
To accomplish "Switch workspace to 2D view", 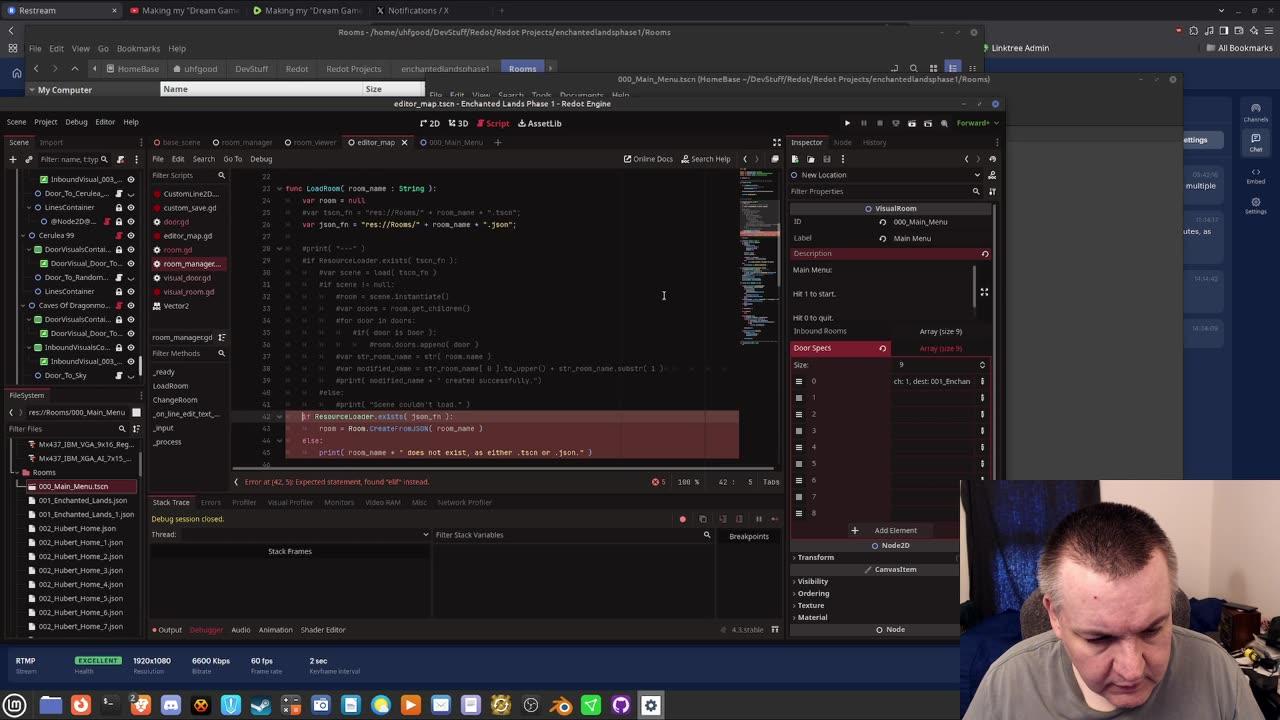I will [430, 123].
